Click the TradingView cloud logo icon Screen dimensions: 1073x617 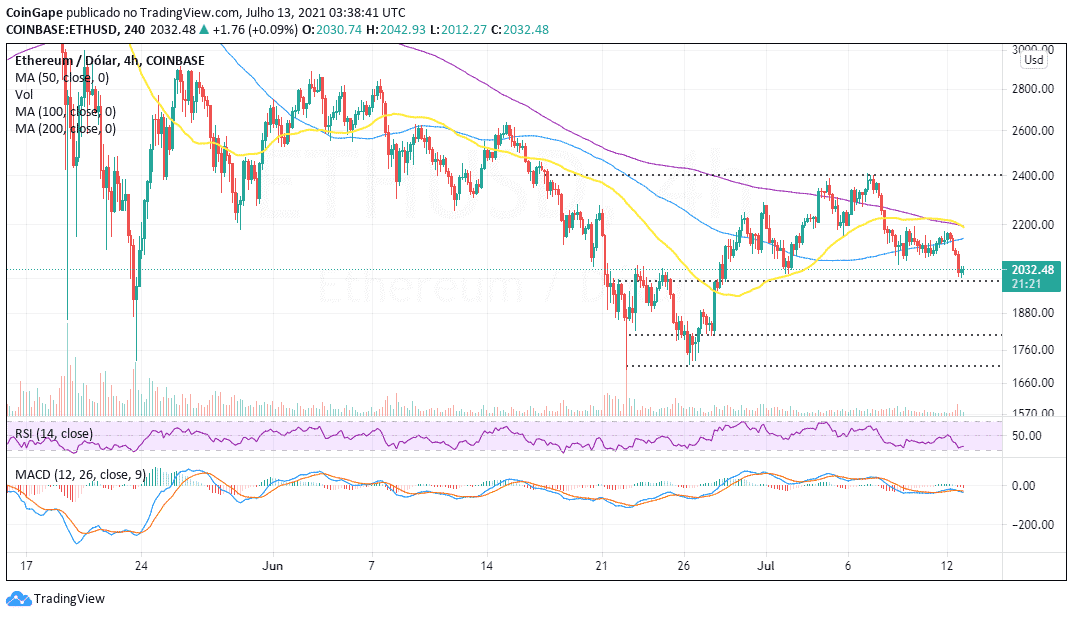tap(19, 599)
